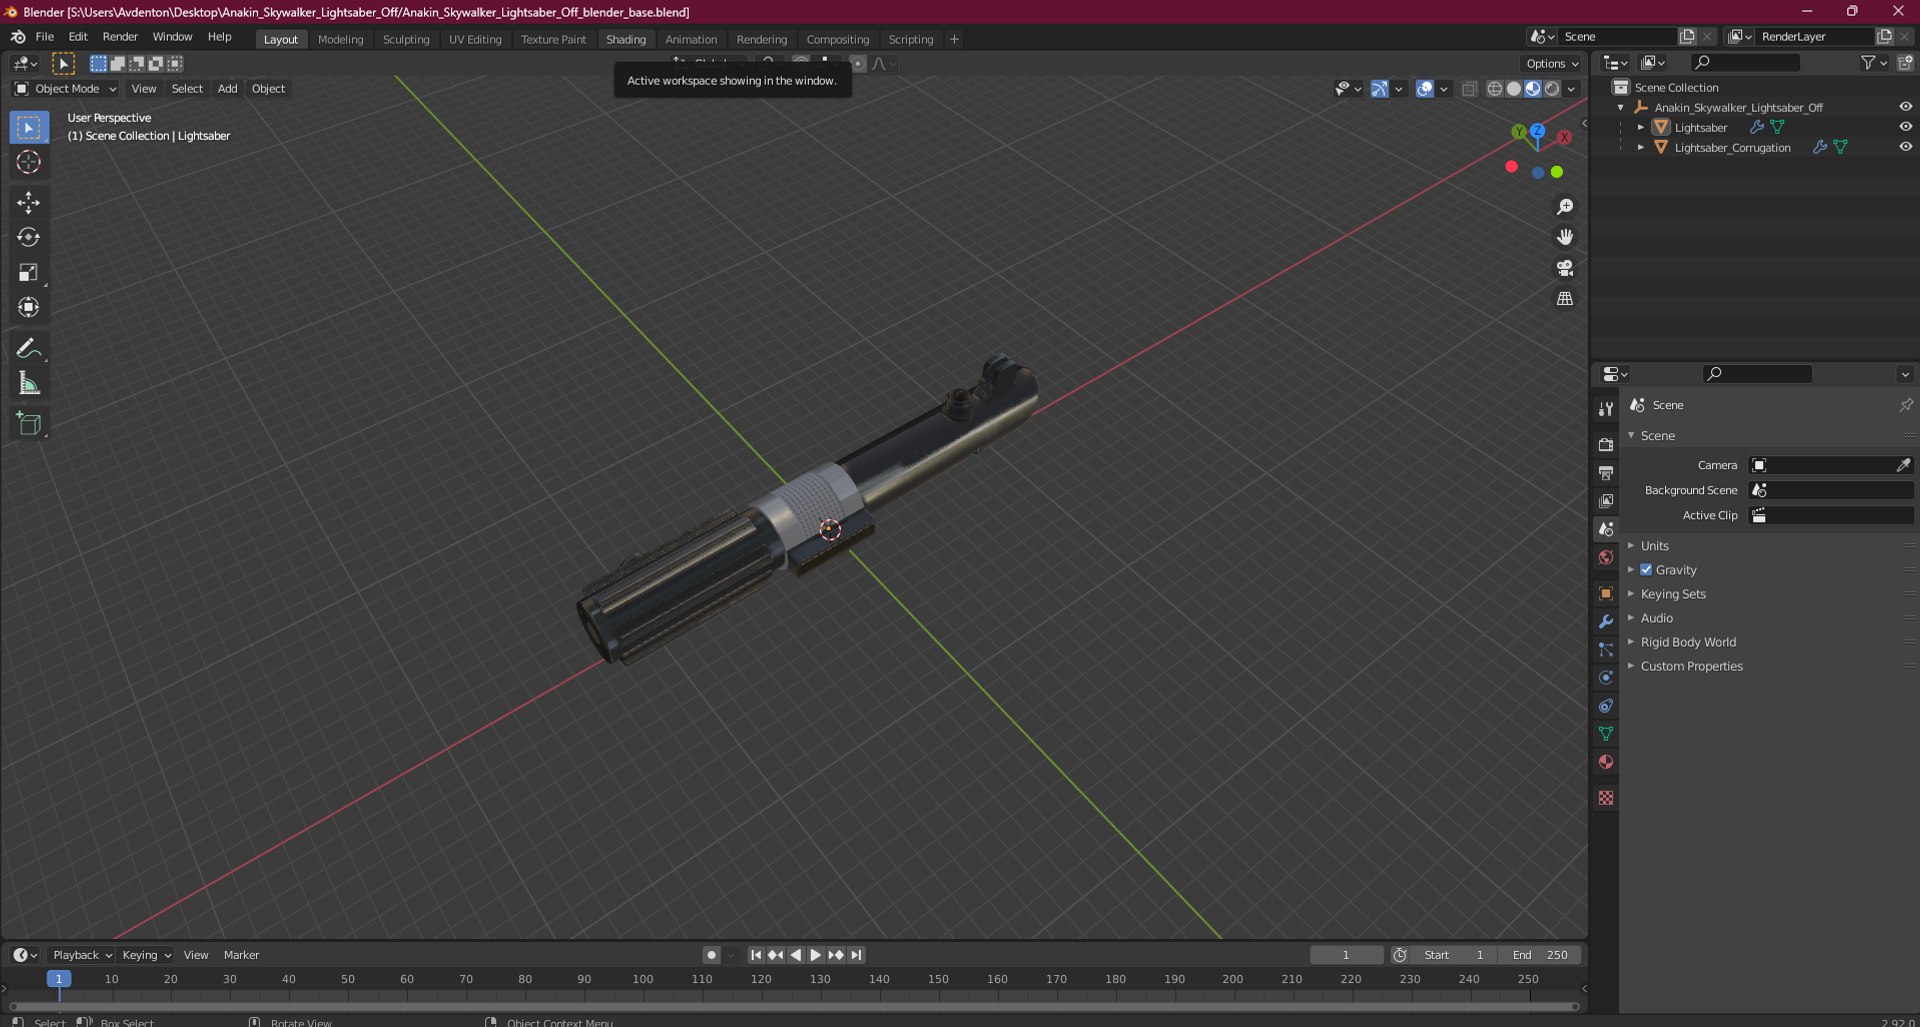
Task: Choose the Move tool
Action: pos(28,203)
